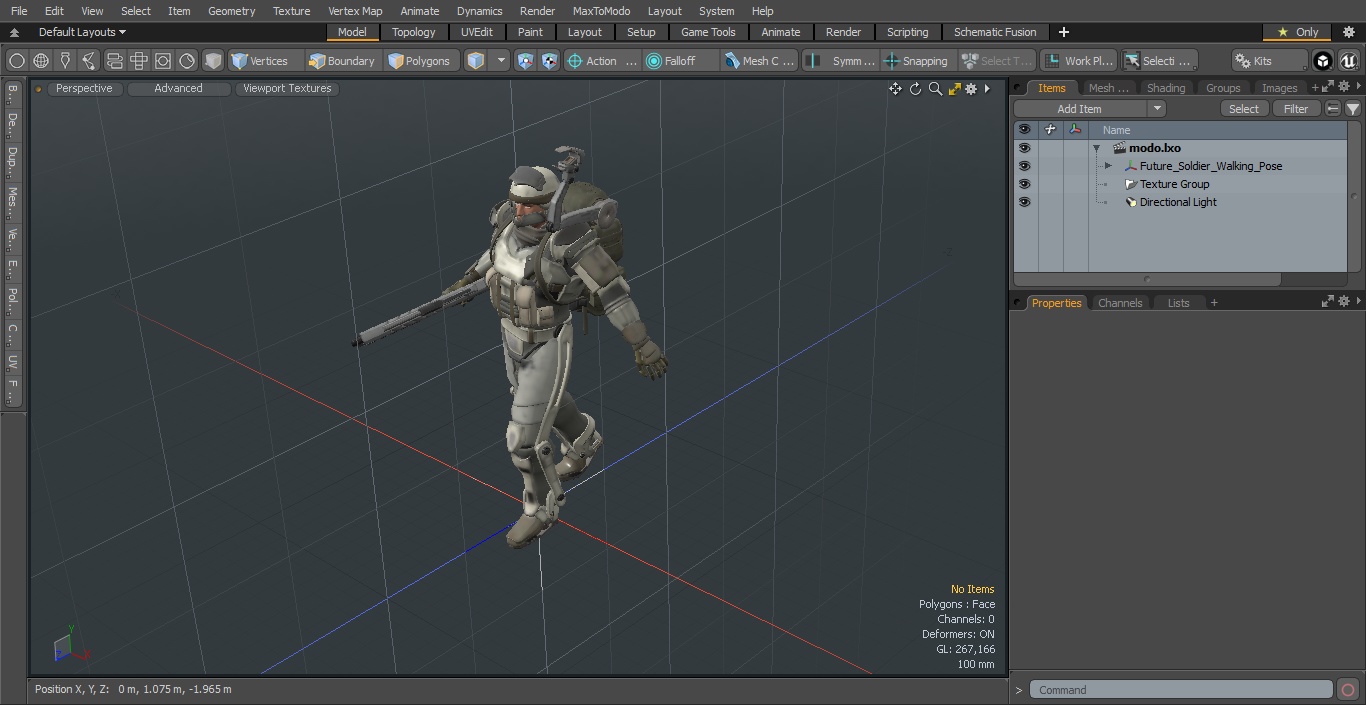Click the Viewport Textures button
The image size is (1366, 705).
click(x=287, y=88)
